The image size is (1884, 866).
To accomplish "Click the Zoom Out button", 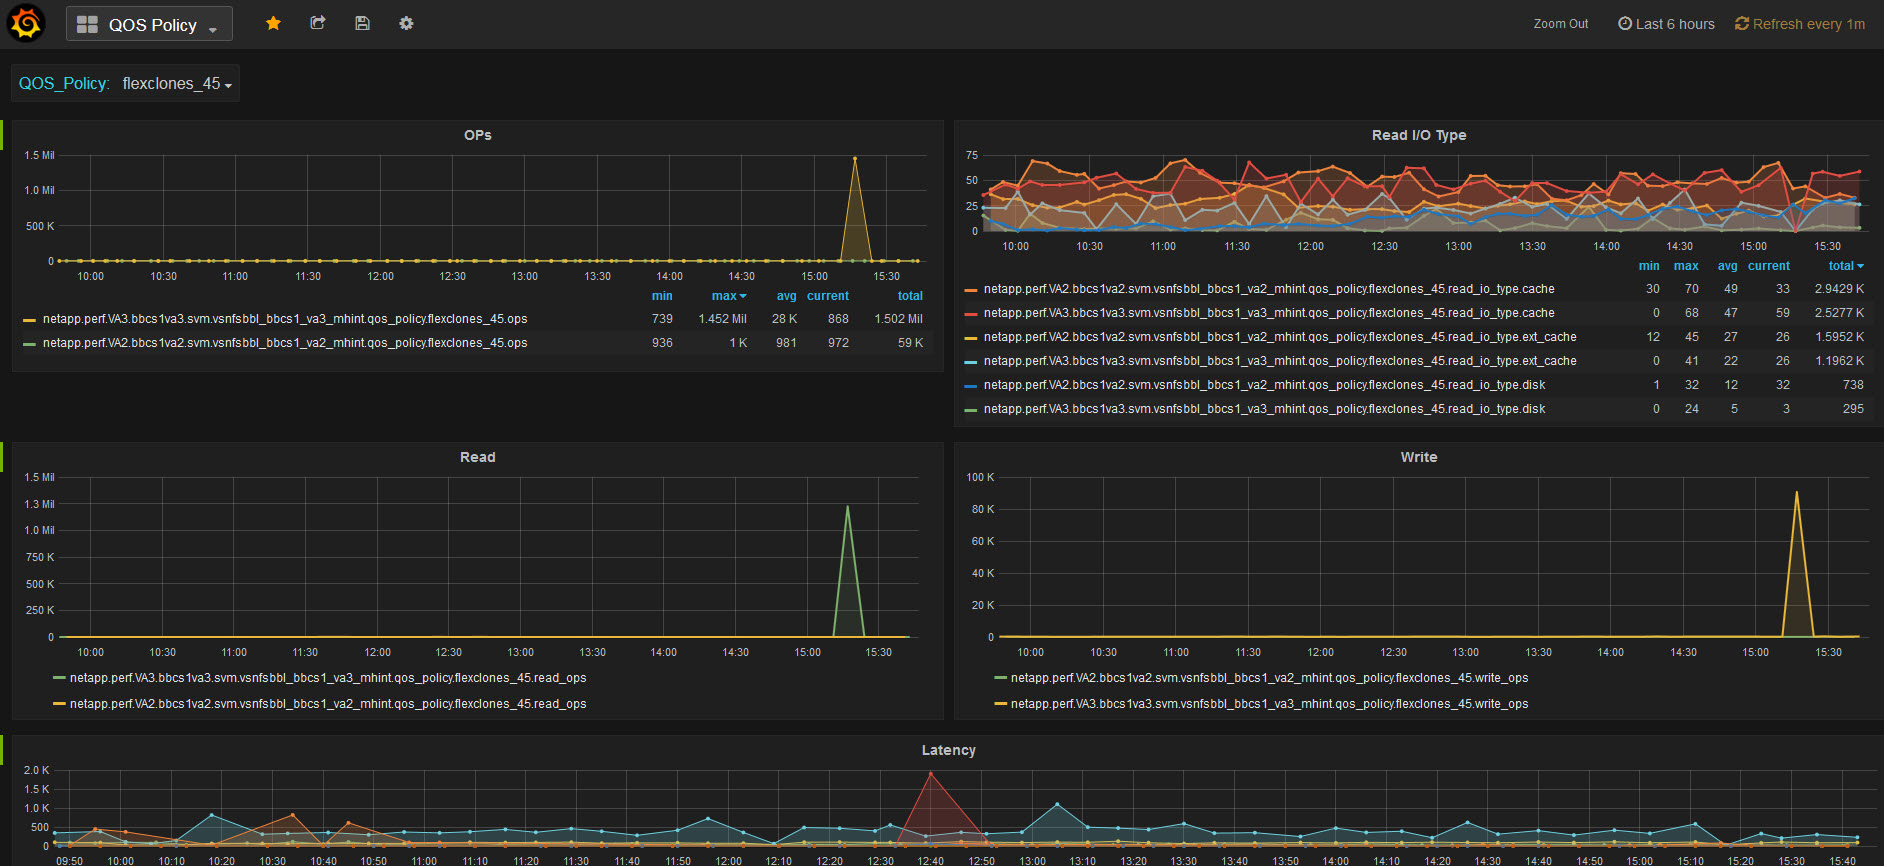I will click(1560, 24).
